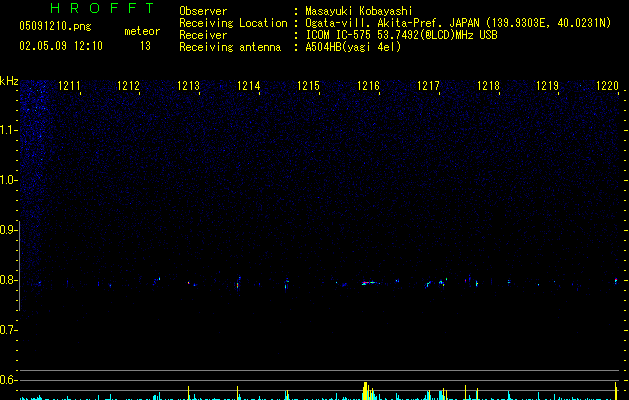Image resolution: width=629 pixels, height=400 pixels.
Task: Click the 1218 time marker
Action: tap(489, 86)
